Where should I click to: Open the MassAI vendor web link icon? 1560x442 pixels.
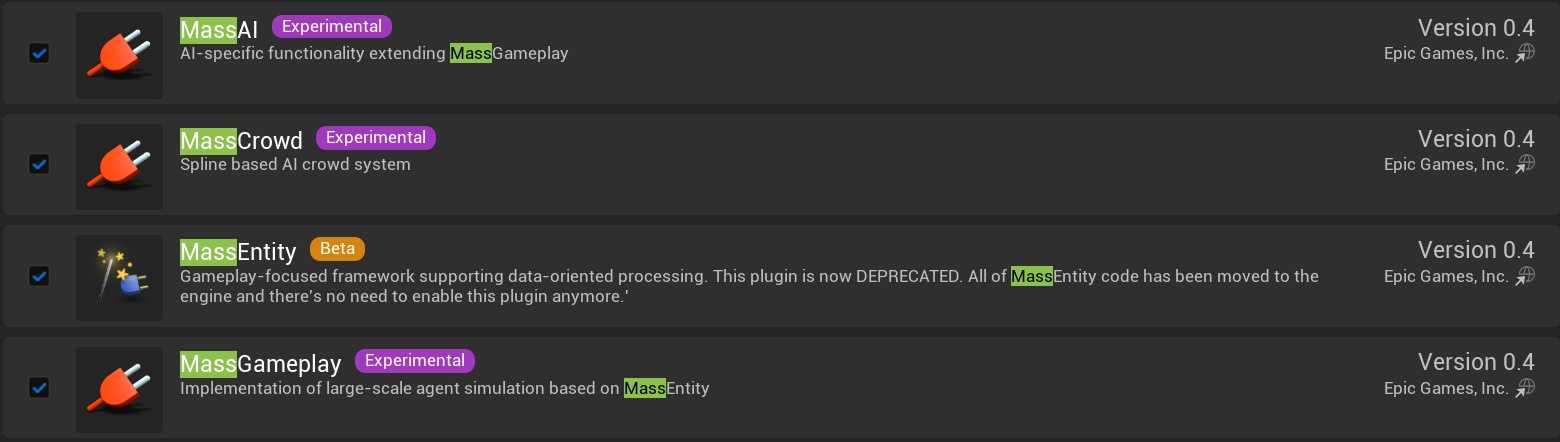(x=1525, y=54)
